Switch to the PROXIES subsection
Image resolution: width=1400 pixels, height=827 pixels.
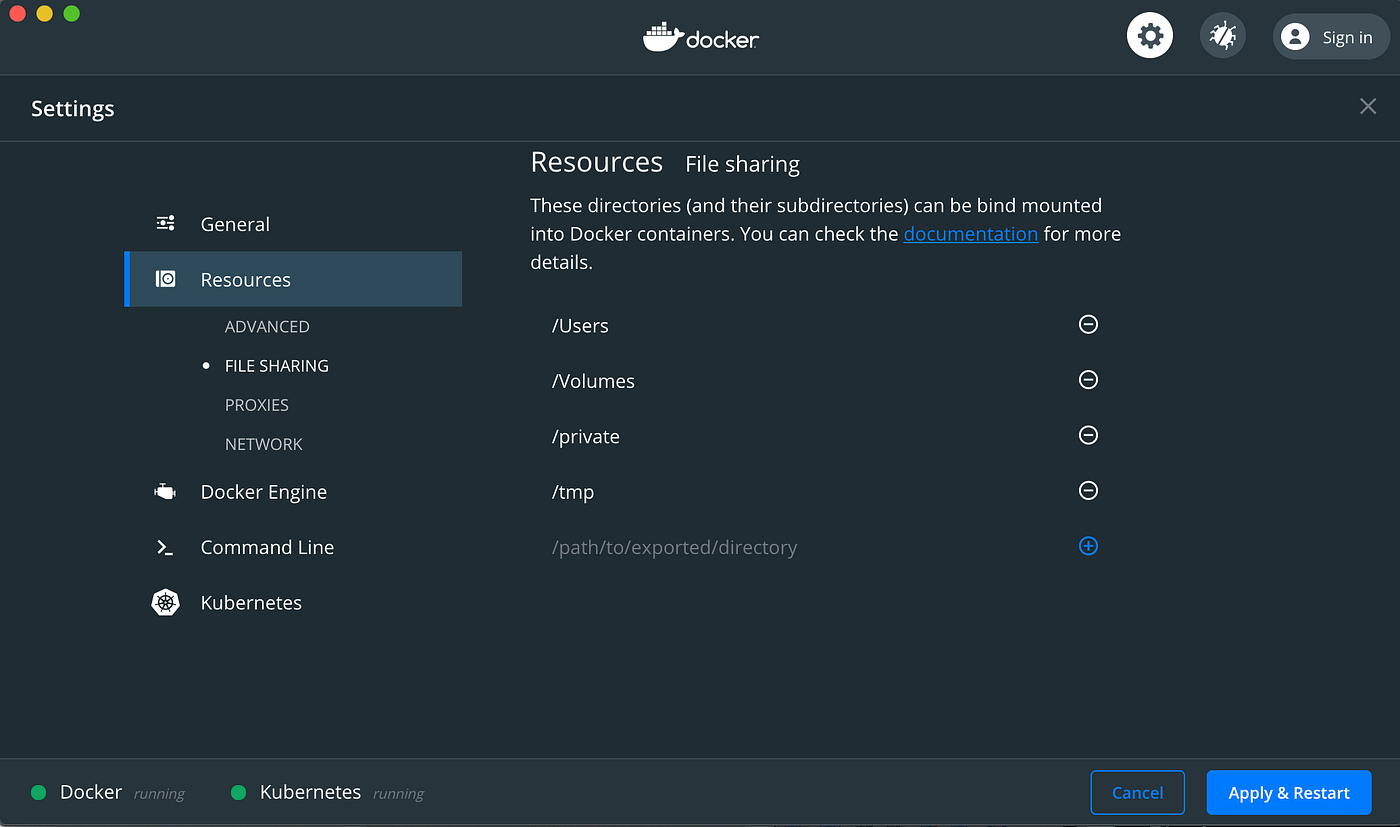257,405
